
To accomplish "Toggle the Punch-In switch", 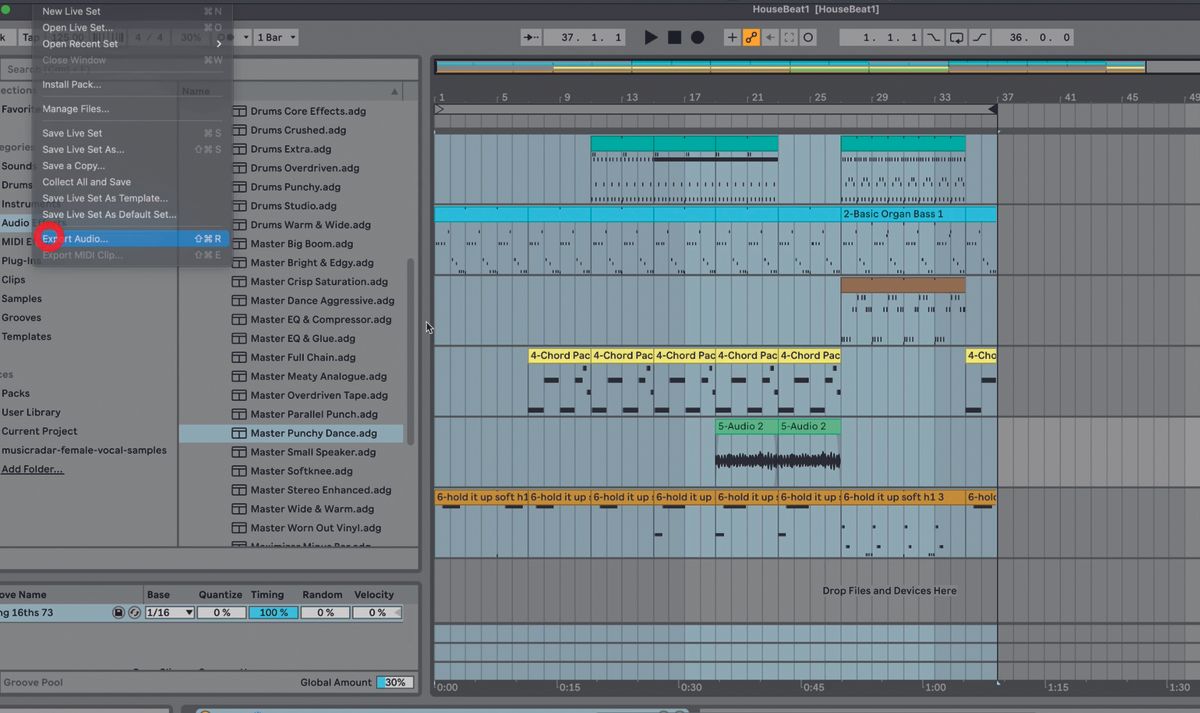I will point(934,37).
